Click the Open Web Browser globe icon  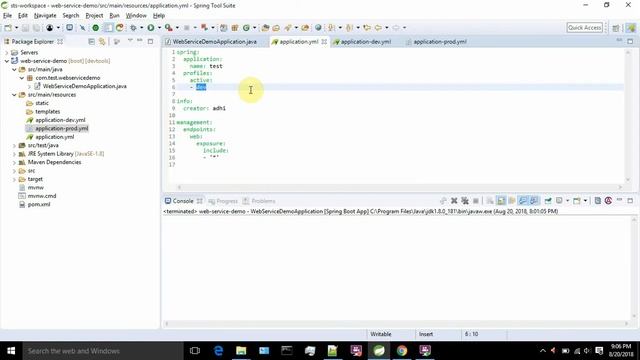coord(318,28)
